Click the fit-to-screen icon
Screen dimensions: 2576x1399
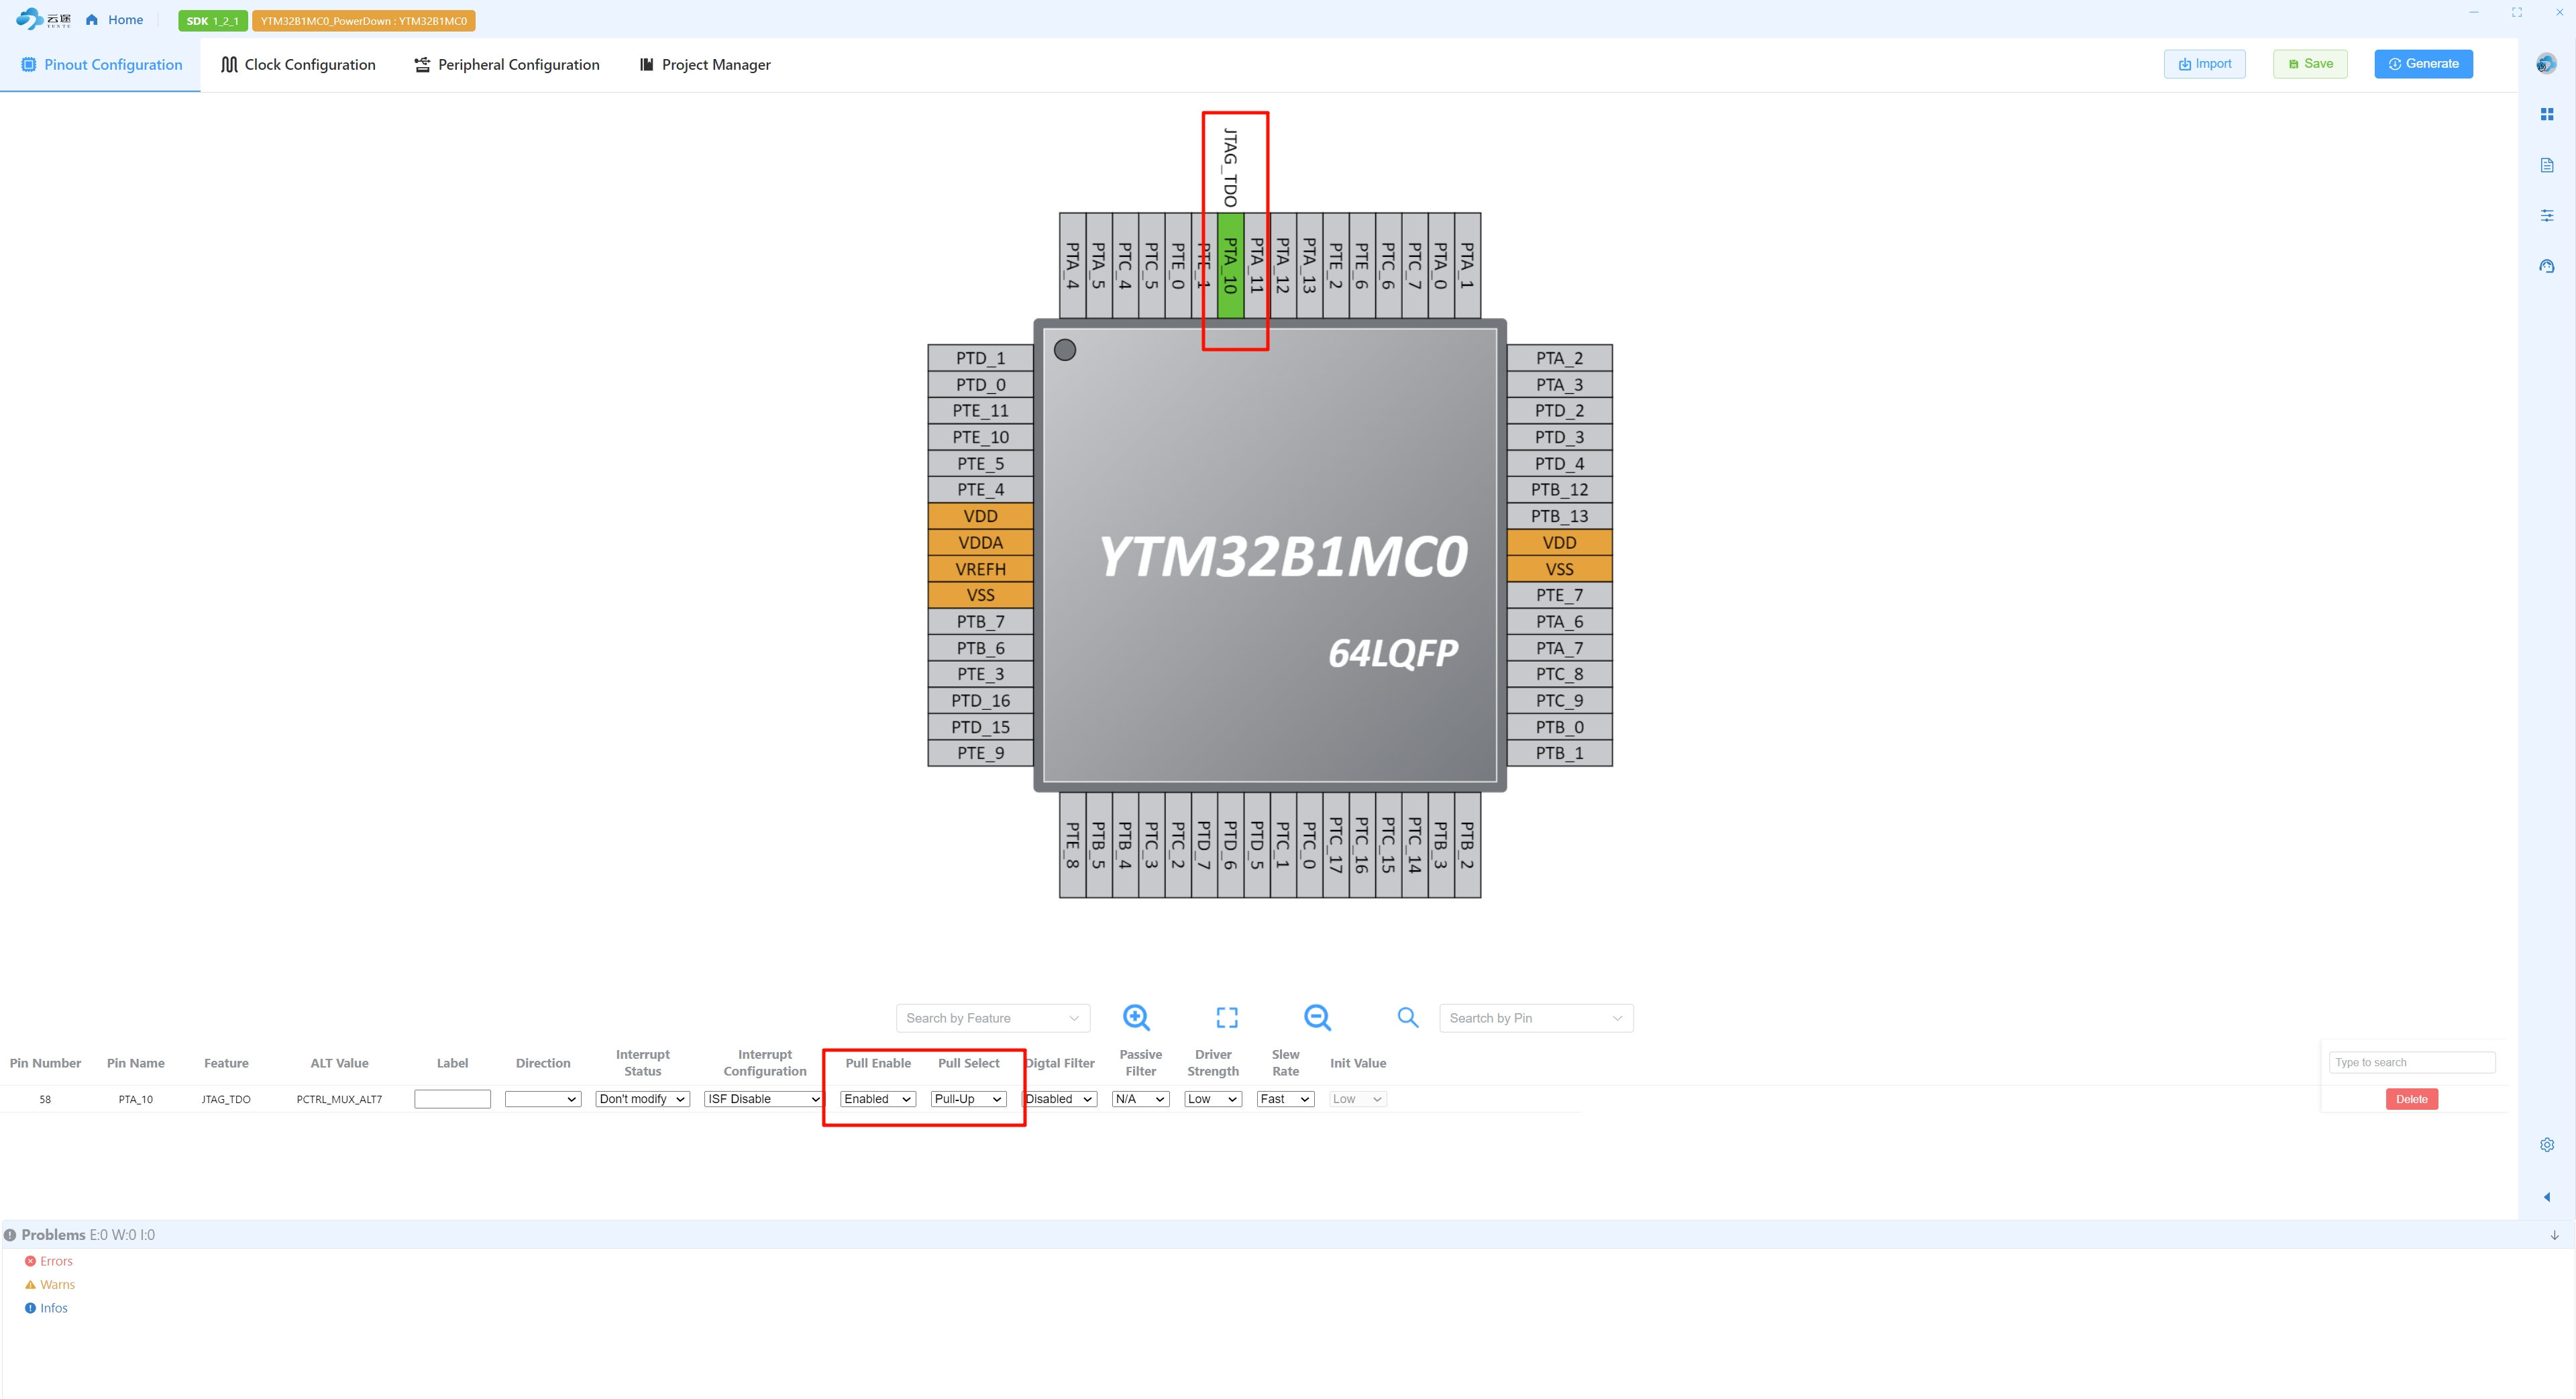tap(1227, 1017)
